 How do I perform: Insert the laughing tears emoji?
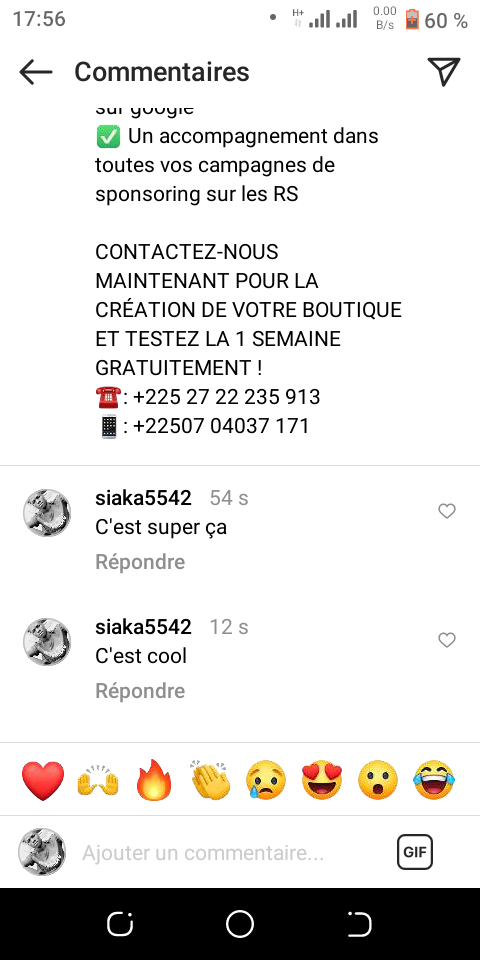tap(434, 780)
